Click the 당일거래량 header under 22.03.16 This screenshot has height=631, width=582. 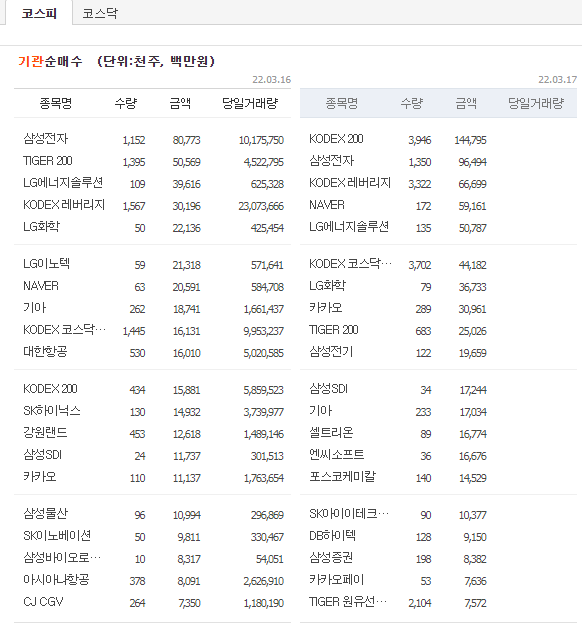[250, 104]
